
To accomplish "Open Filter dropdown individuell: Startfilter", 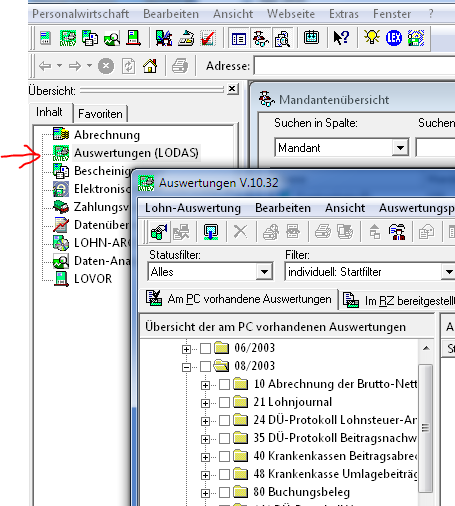I will [449, 272].
